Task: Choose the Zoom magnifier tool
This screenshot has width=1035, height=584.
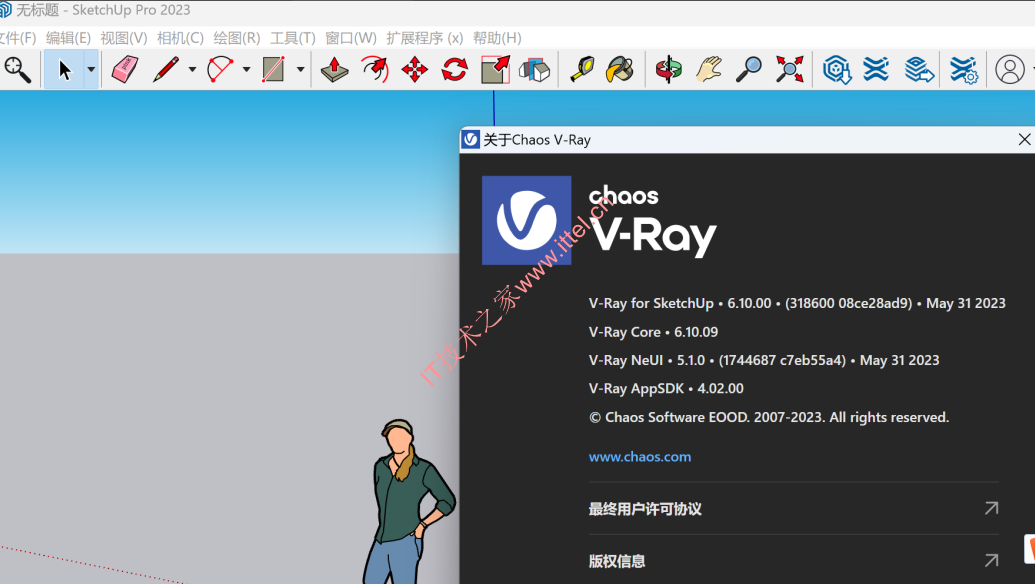Action: click(x=749, y=69)
